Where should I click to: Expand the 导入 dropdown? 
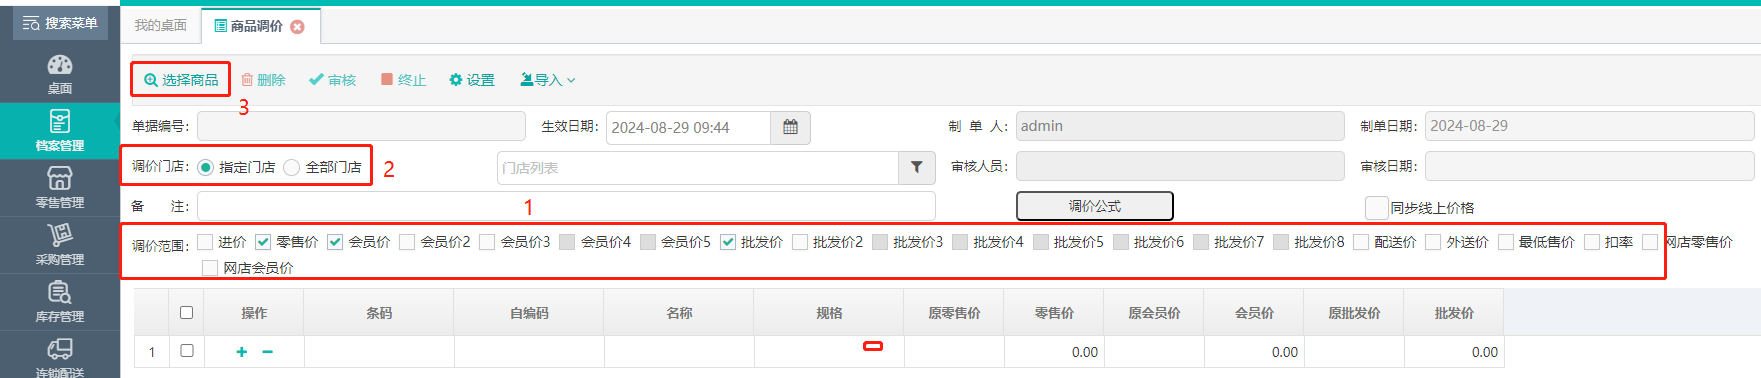548,80
